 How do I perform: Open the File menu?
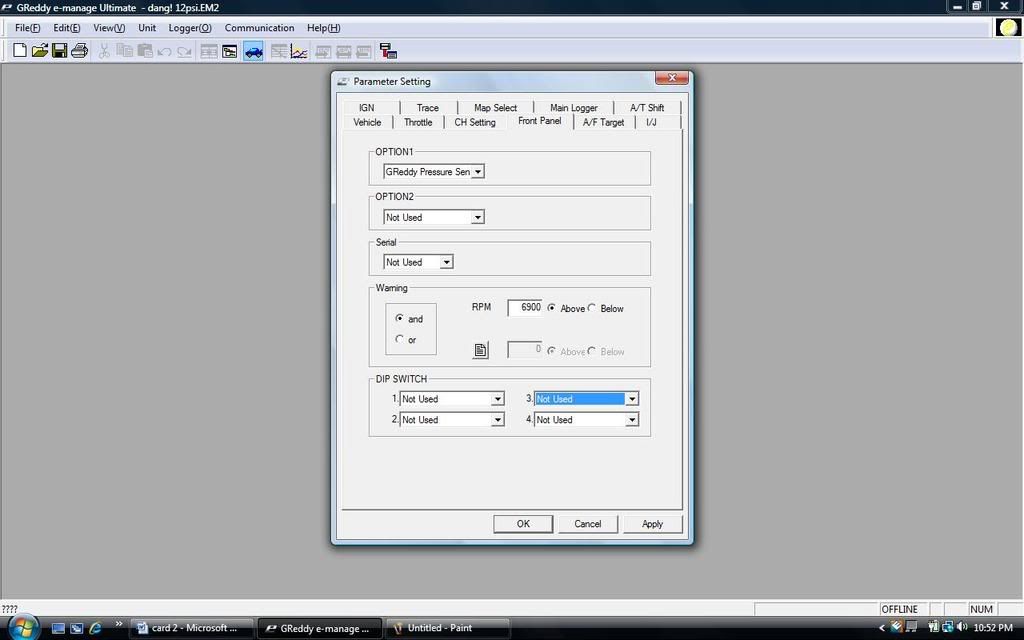click(27, 28)
